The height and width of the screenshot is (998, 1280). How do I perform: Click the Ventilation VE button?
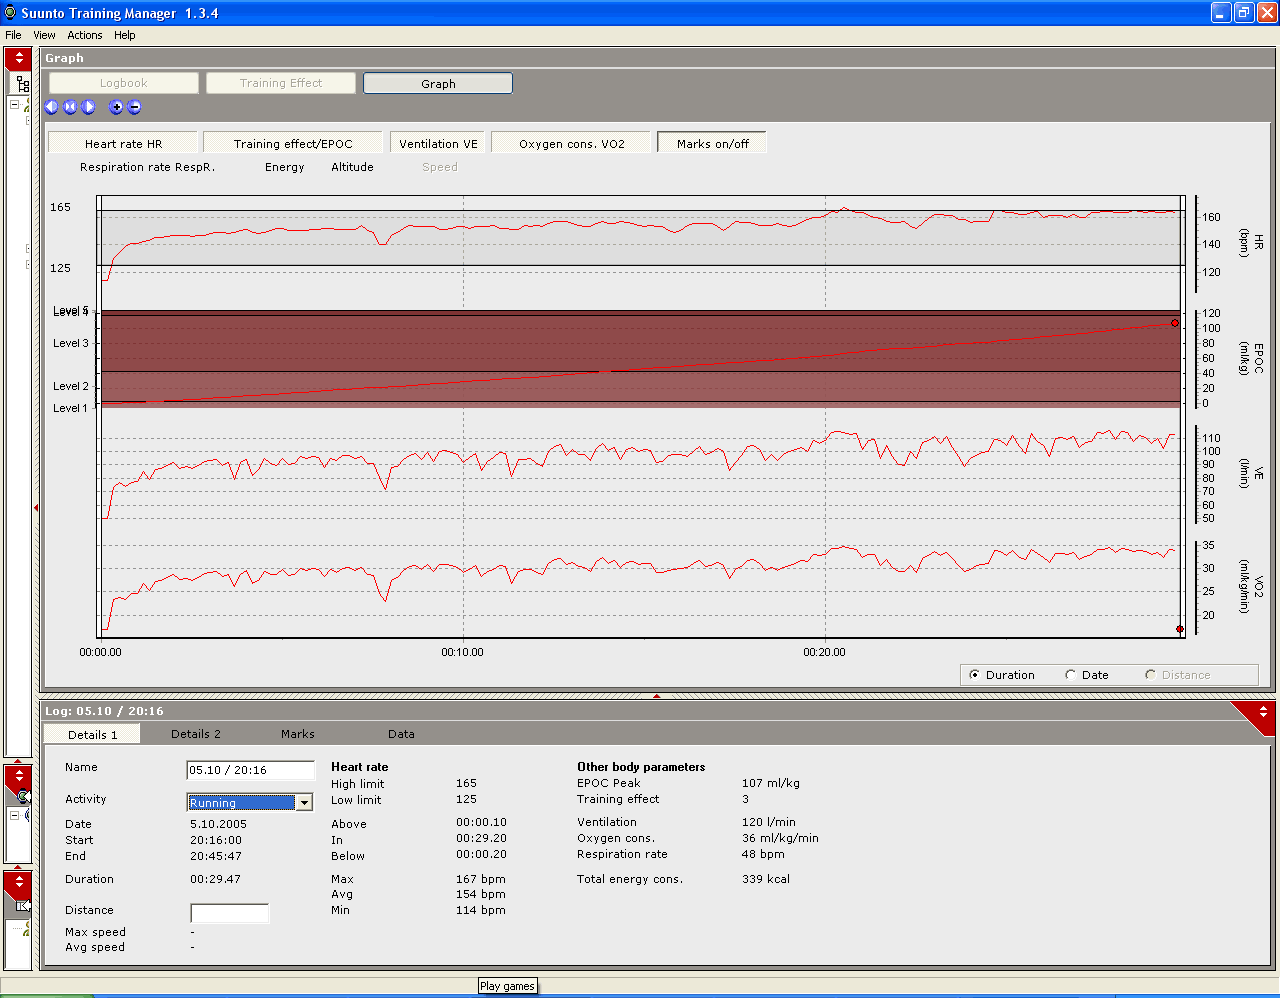tap(438, 144)
